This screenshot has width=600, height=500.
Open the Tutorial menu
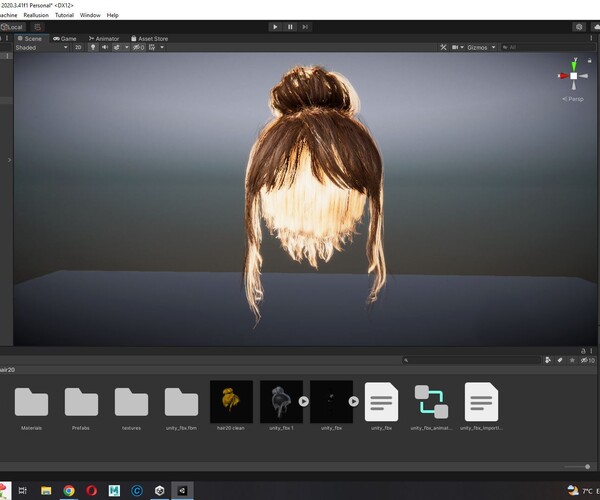click(x=64, y=15)
